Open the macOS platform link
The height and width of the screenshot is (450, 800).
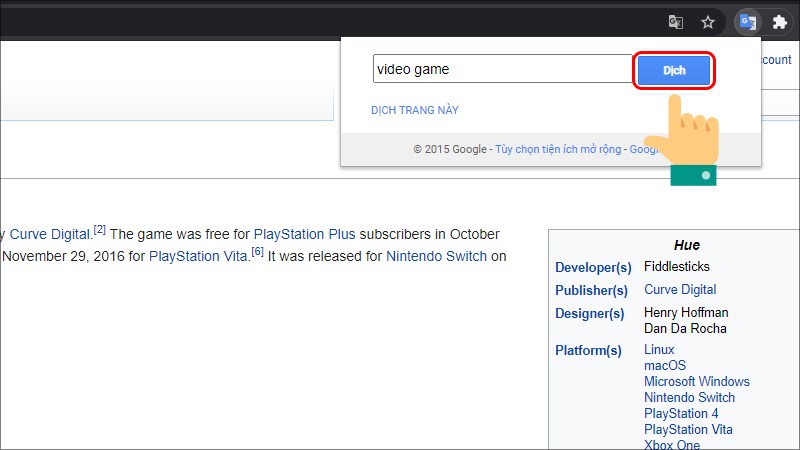[665, 365]
